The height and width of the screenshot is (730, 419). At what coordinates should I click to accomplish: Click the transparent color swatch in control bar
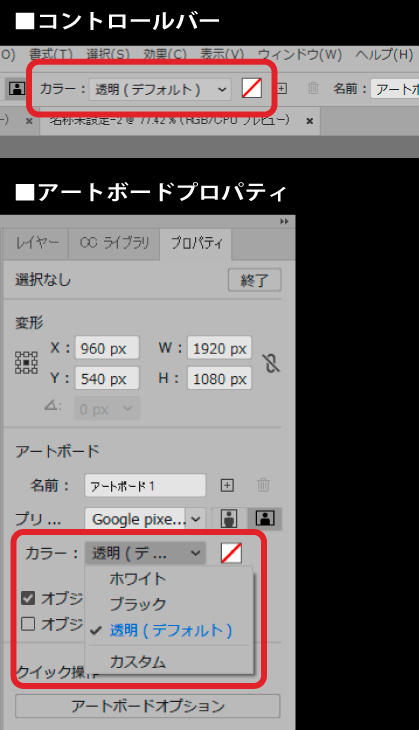(x=252, y=88)
